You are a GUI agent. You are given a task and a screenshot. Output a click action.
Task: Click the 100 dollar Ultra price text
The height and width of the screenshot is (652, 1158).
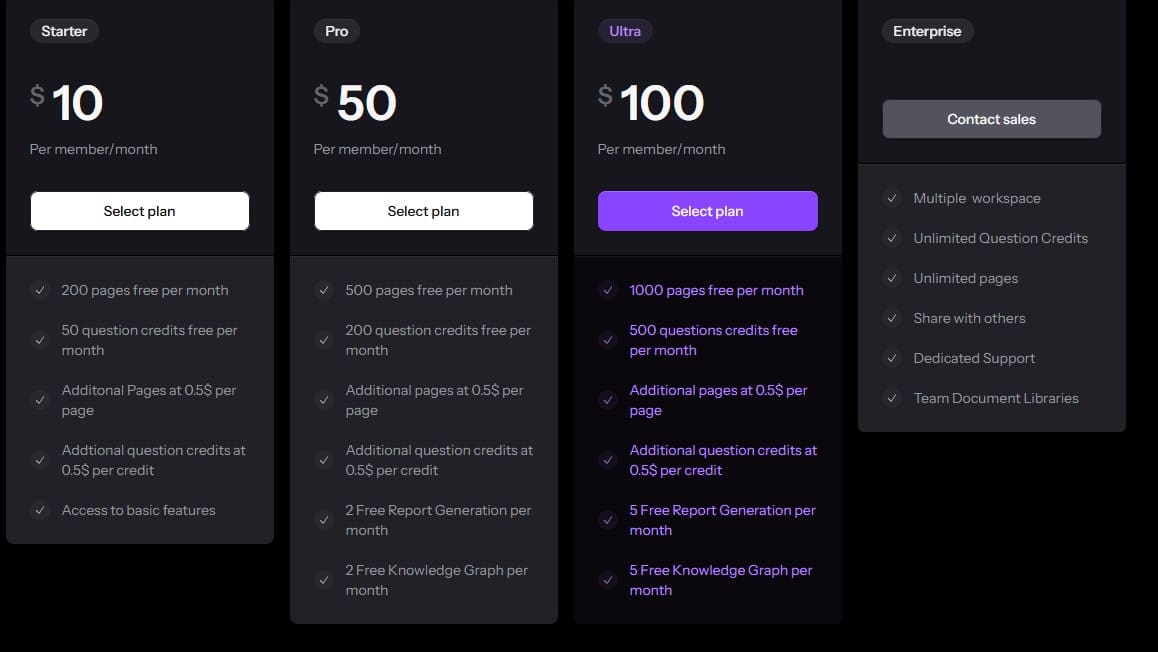point(664,100)
